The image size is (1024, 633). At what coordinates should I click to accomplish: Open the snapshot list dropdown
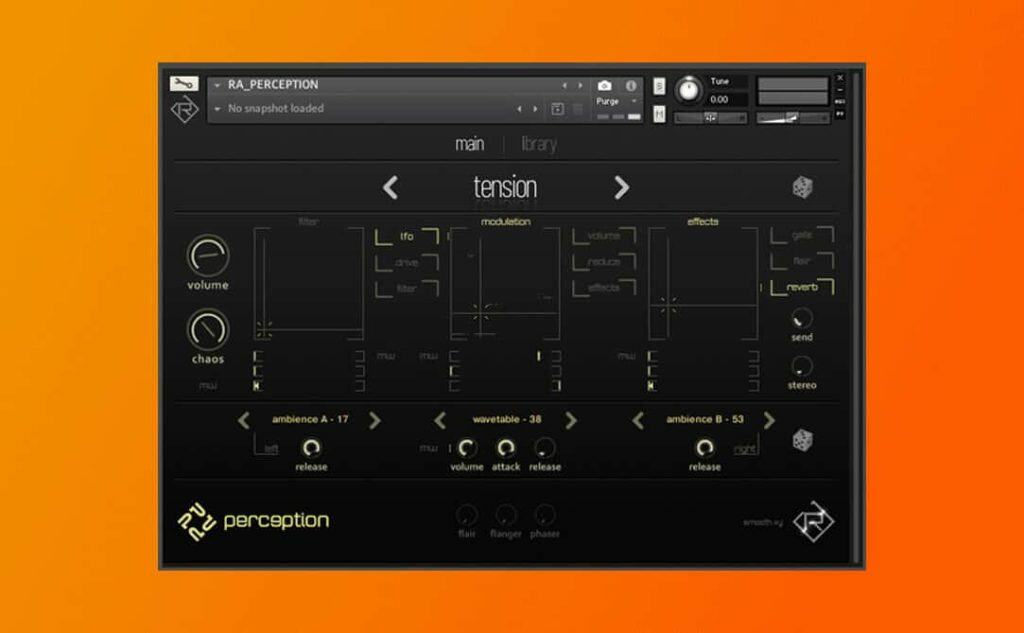click(x=218, y=109)
